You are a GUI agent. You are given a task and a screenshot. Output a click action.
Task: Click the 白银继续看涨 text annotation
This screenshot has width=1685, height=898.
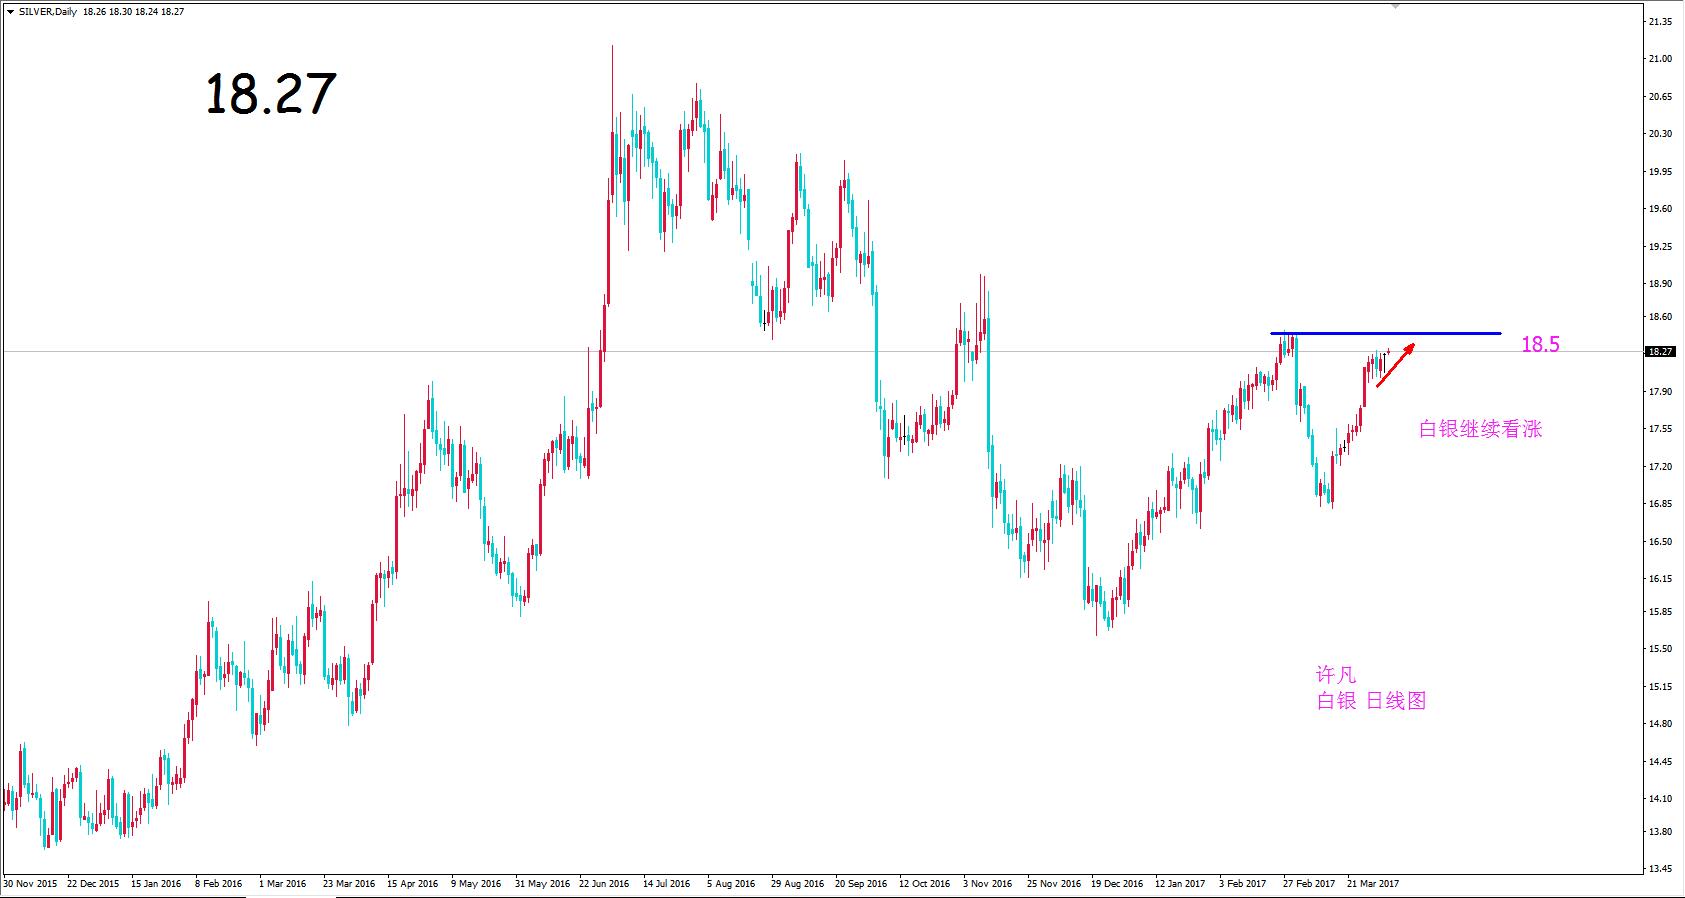pyautogui.click(x=1480, y=429)
